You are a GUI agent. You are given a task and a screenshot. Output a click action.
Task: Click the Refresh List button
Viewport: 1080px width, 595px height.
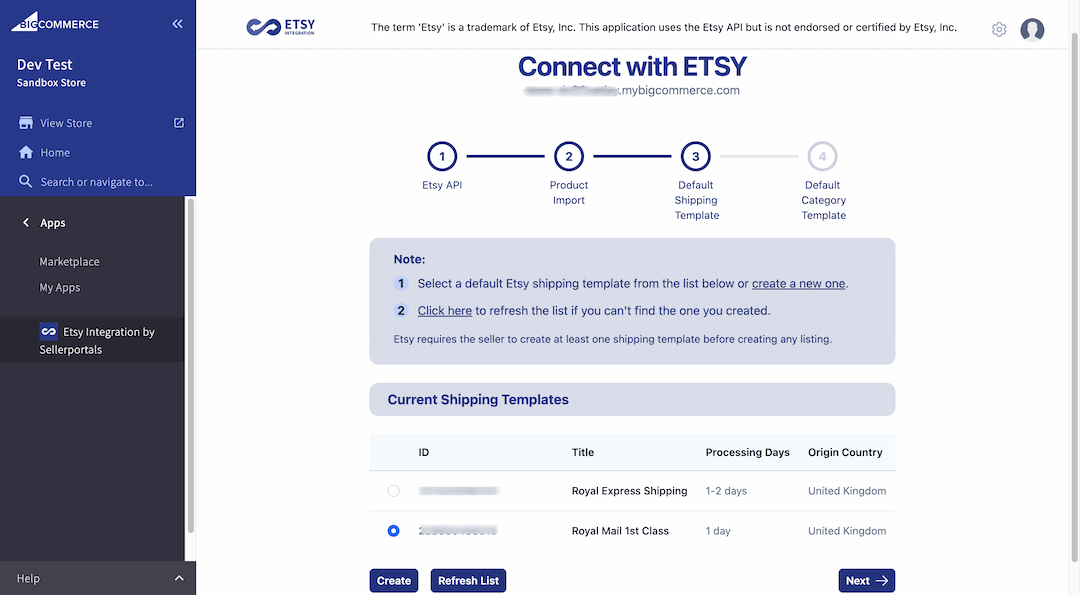pyautogui.click(x=468, y=581)
